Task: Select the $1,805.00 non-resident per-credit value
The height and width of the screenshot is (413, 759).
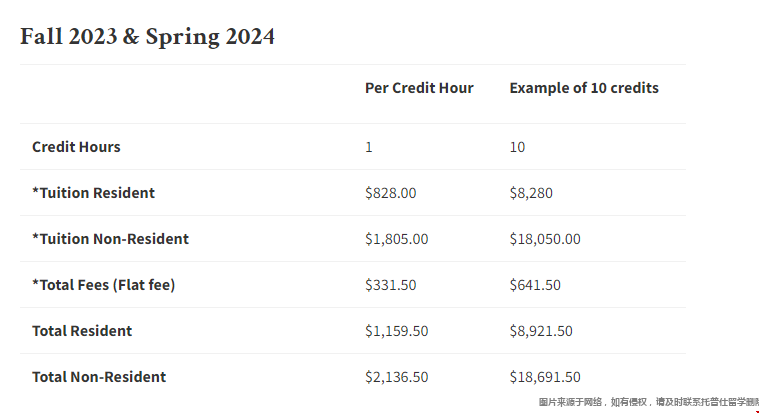Action: (x=396, y=239)
